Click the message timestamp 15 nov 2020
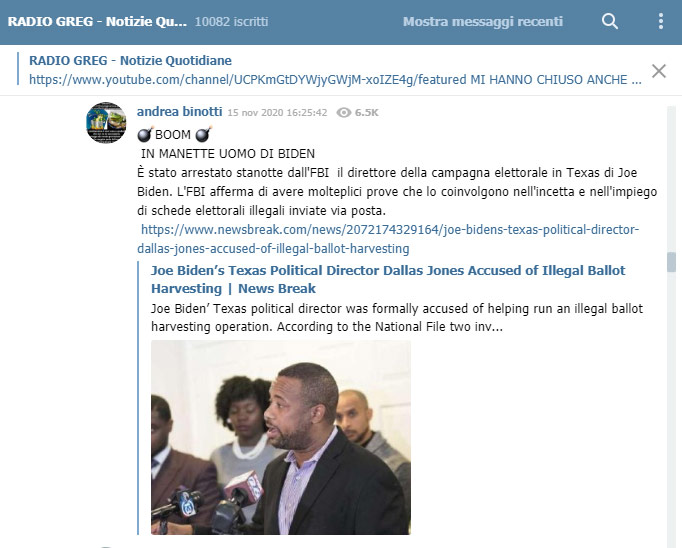This screenshot has width=682, height=548. tap(277, 113)
